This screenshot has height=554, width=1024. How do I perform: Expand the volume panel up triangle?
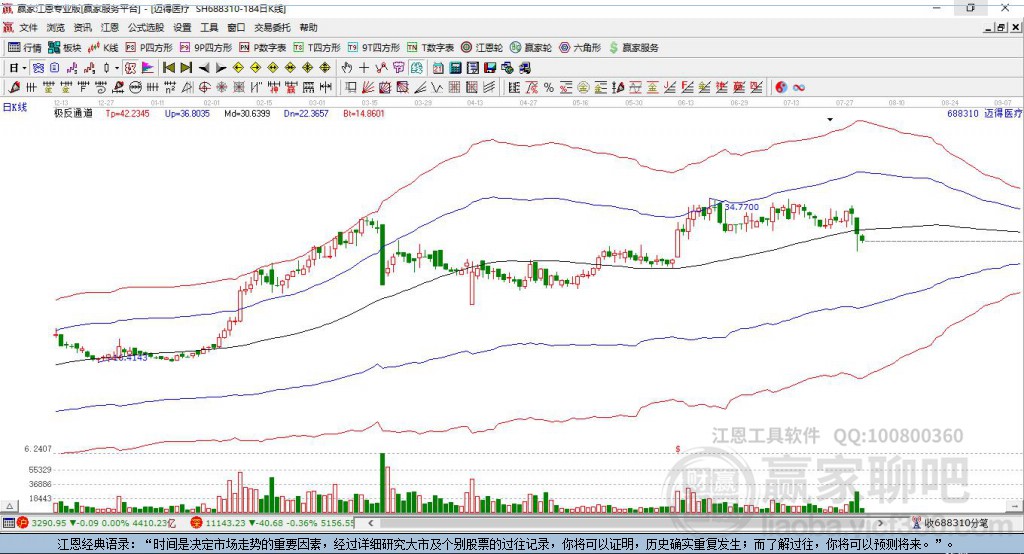click(9, 506)
